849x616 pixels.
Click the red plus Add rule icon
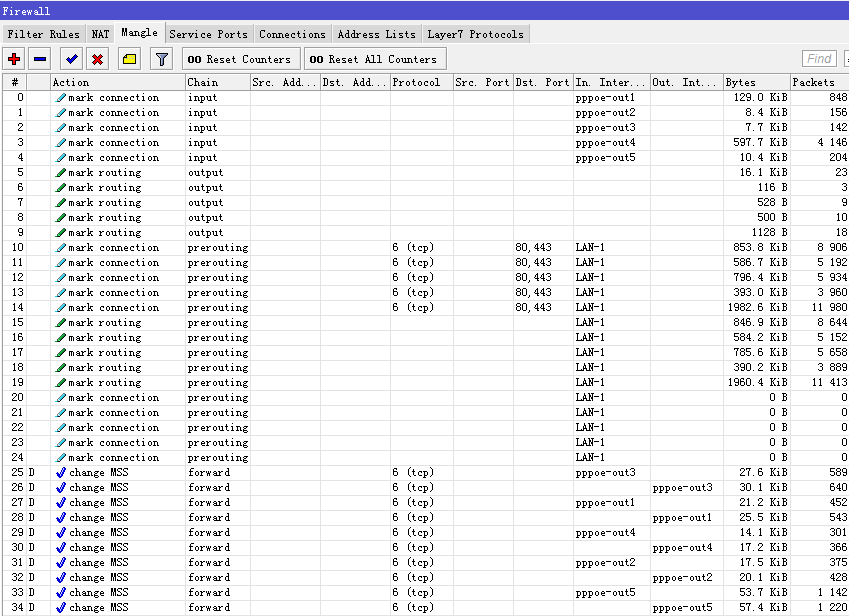click(14, 59)
